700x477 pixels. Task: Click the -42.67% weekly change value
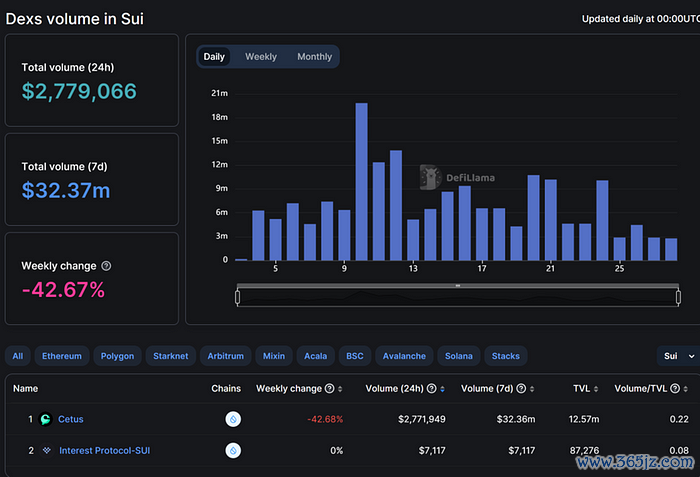63,290
